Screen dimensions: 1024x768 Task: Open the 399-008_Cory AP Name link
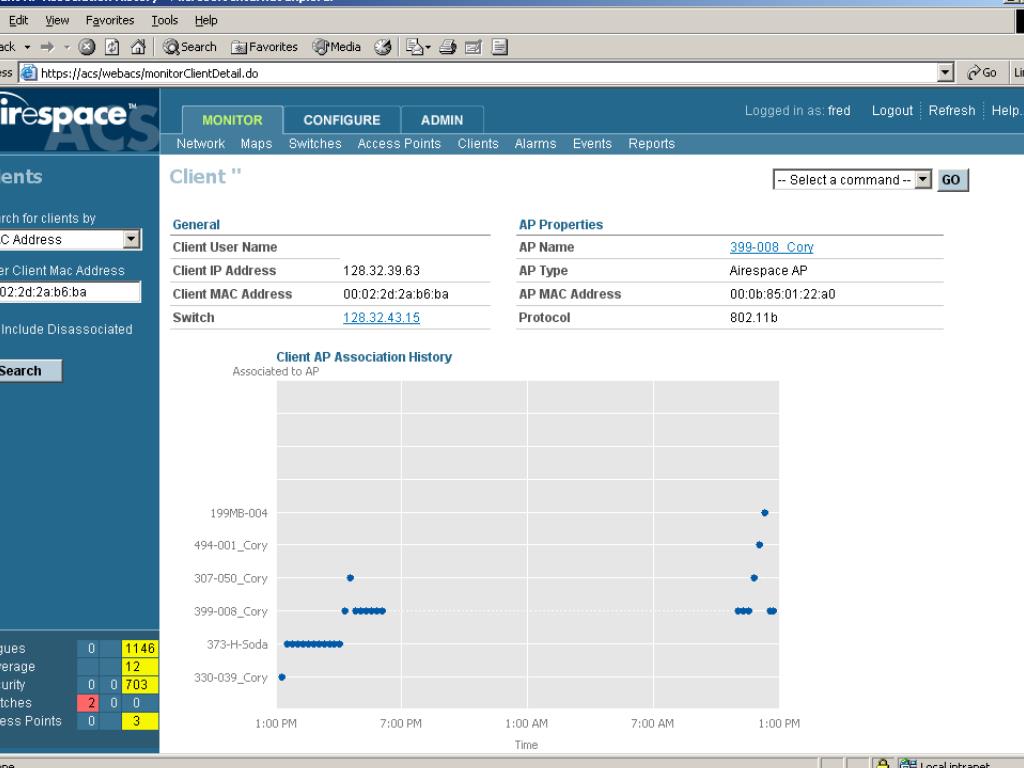(x=771, y=247)
